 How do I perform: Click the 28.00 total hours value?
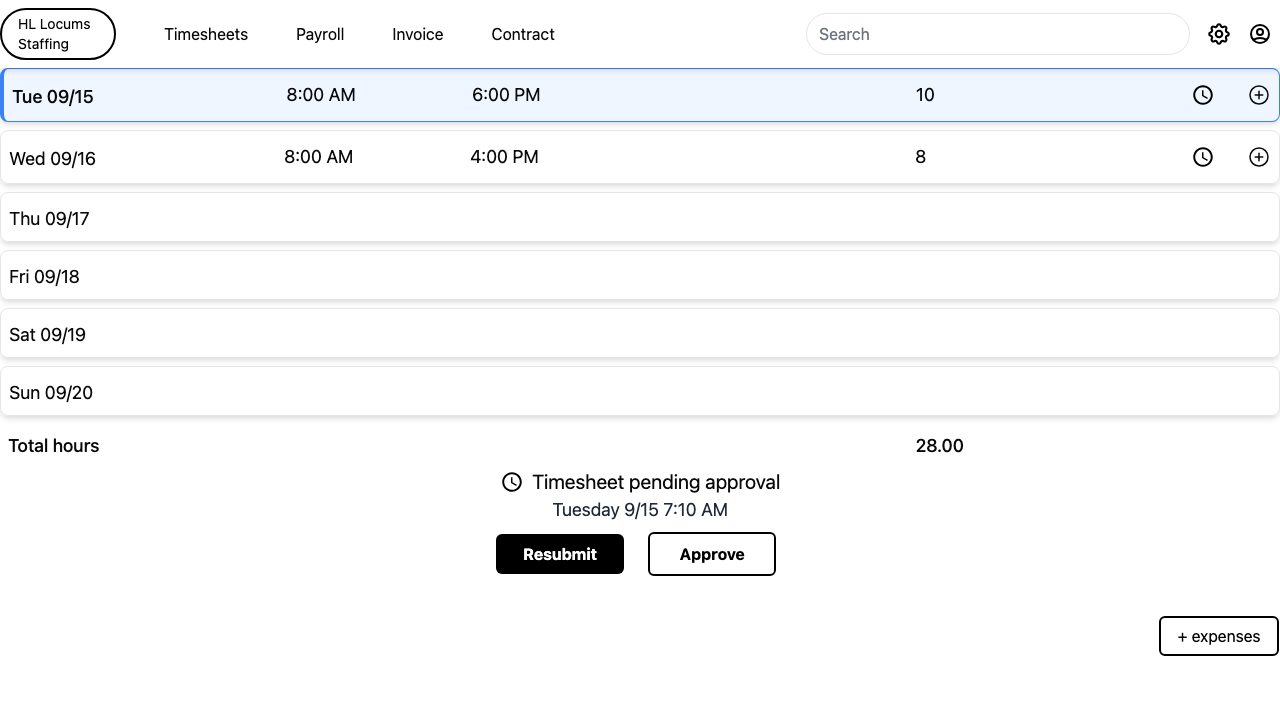[x=940, y=446]
